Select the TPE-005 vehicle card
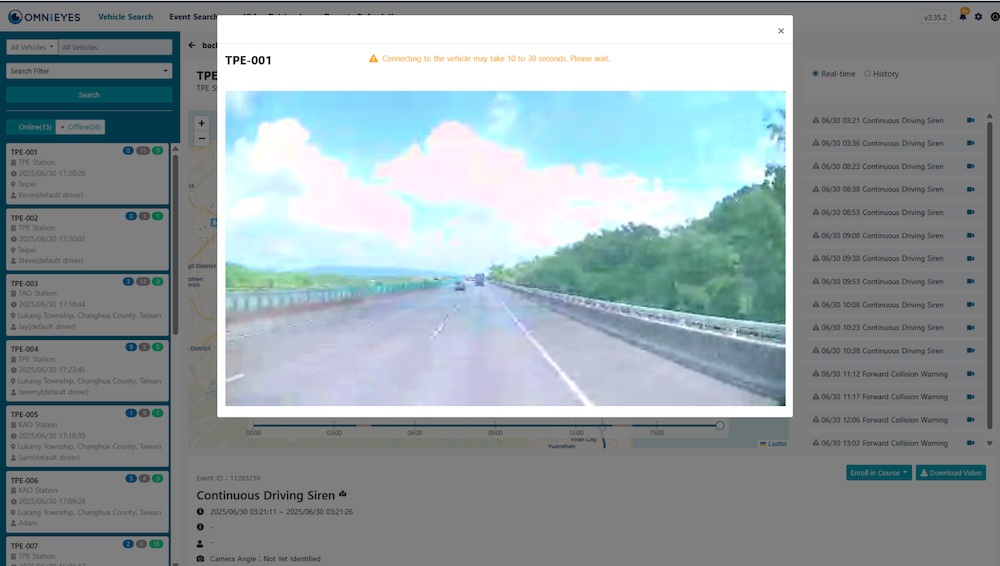 (87, 436)
